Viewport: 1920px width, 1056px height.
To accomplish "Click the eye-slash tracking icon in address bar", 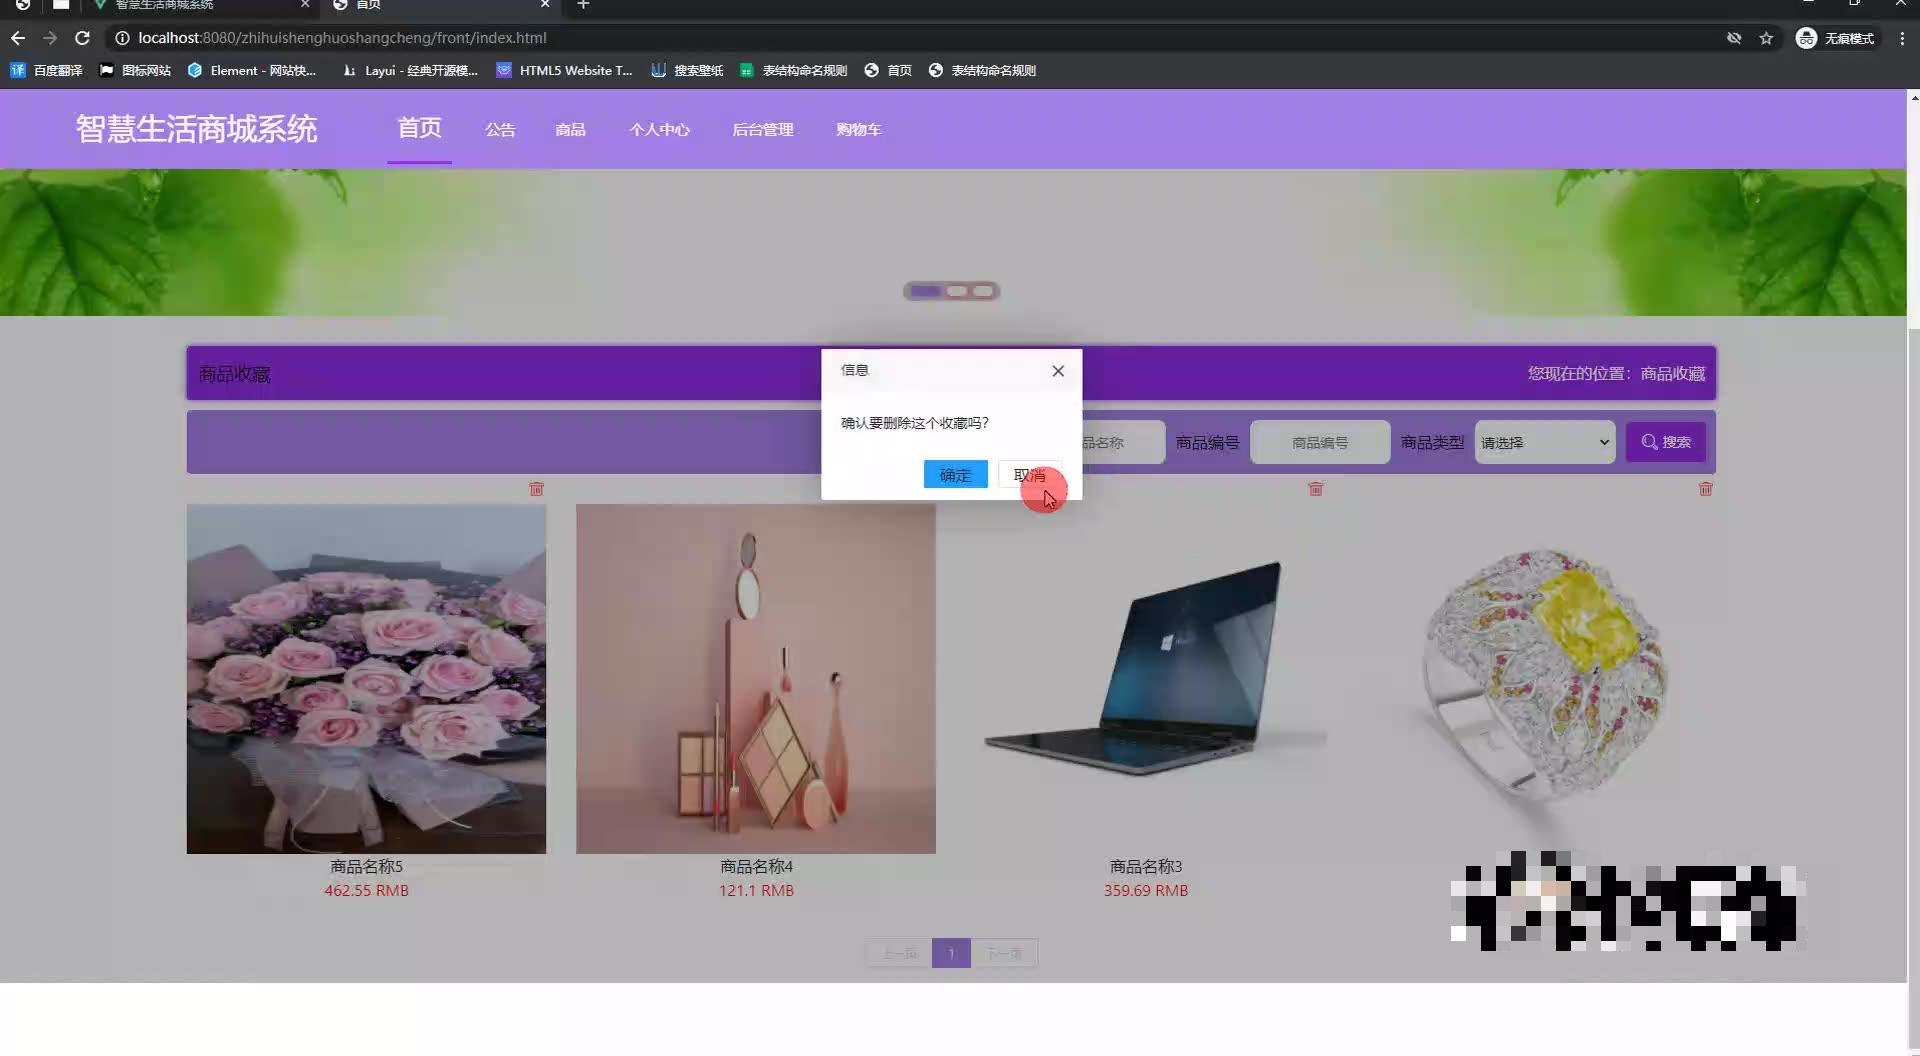I will 1734,38.
